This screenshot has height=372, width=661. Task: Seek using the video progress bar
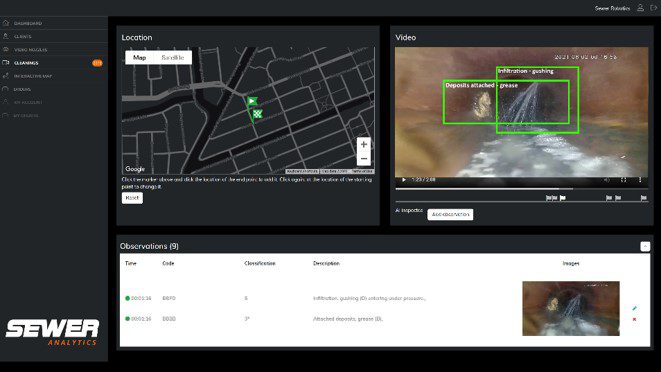coord(521,189)
